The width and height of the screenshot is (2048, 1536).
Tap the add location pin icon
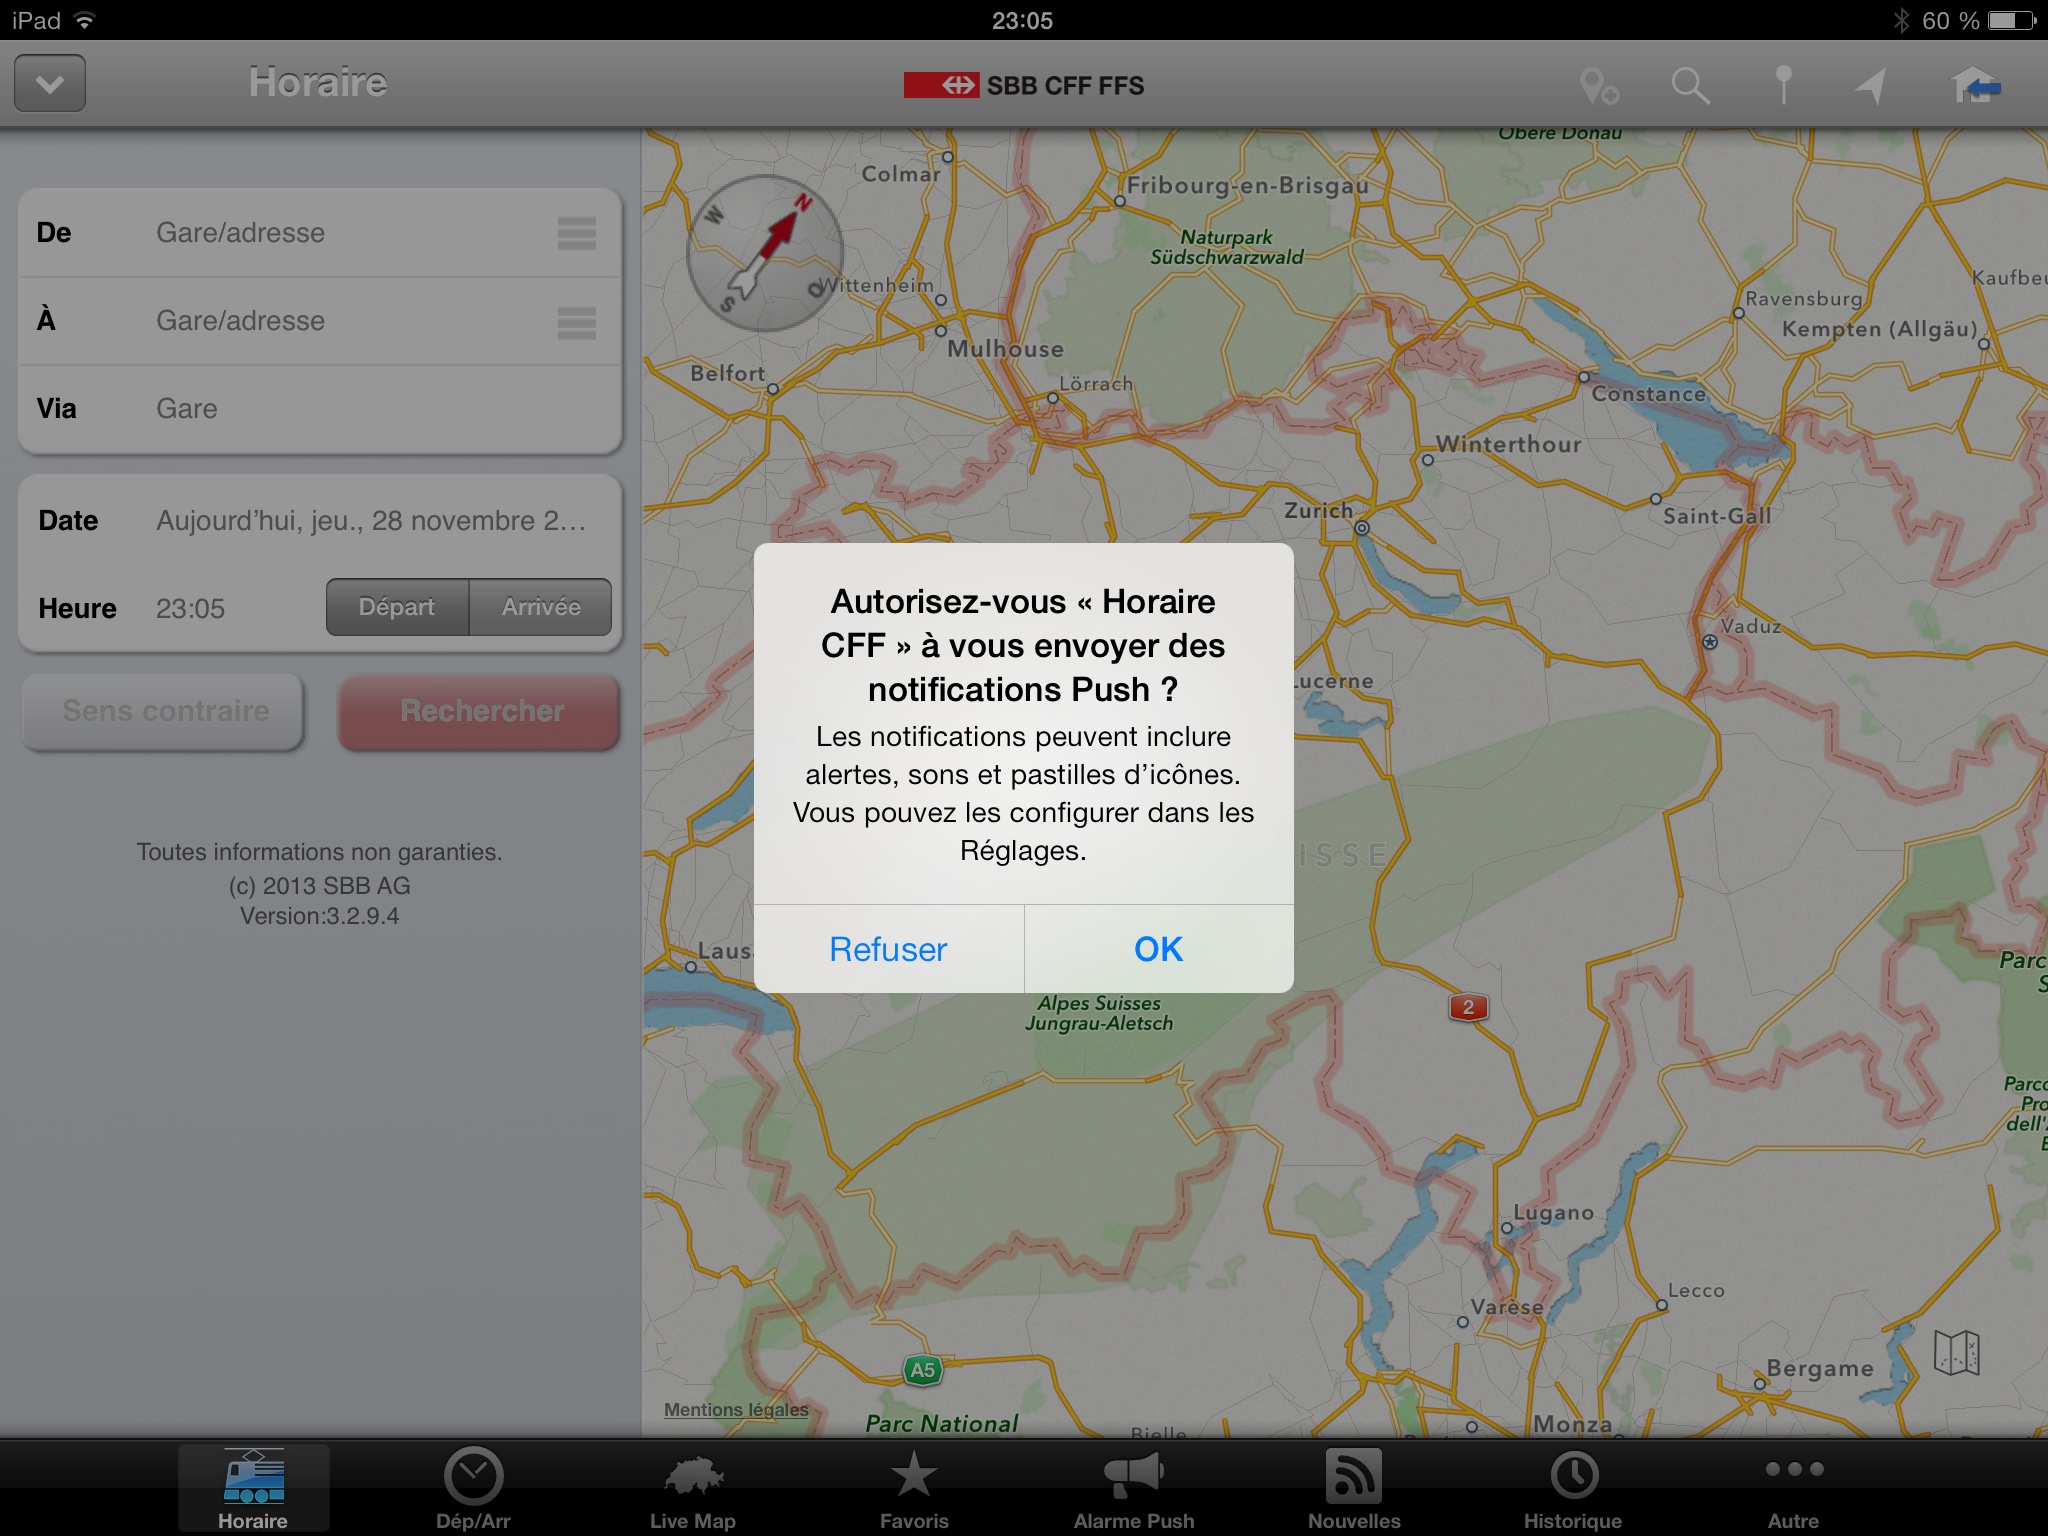pyautogui.click(x=1598, y=86)
